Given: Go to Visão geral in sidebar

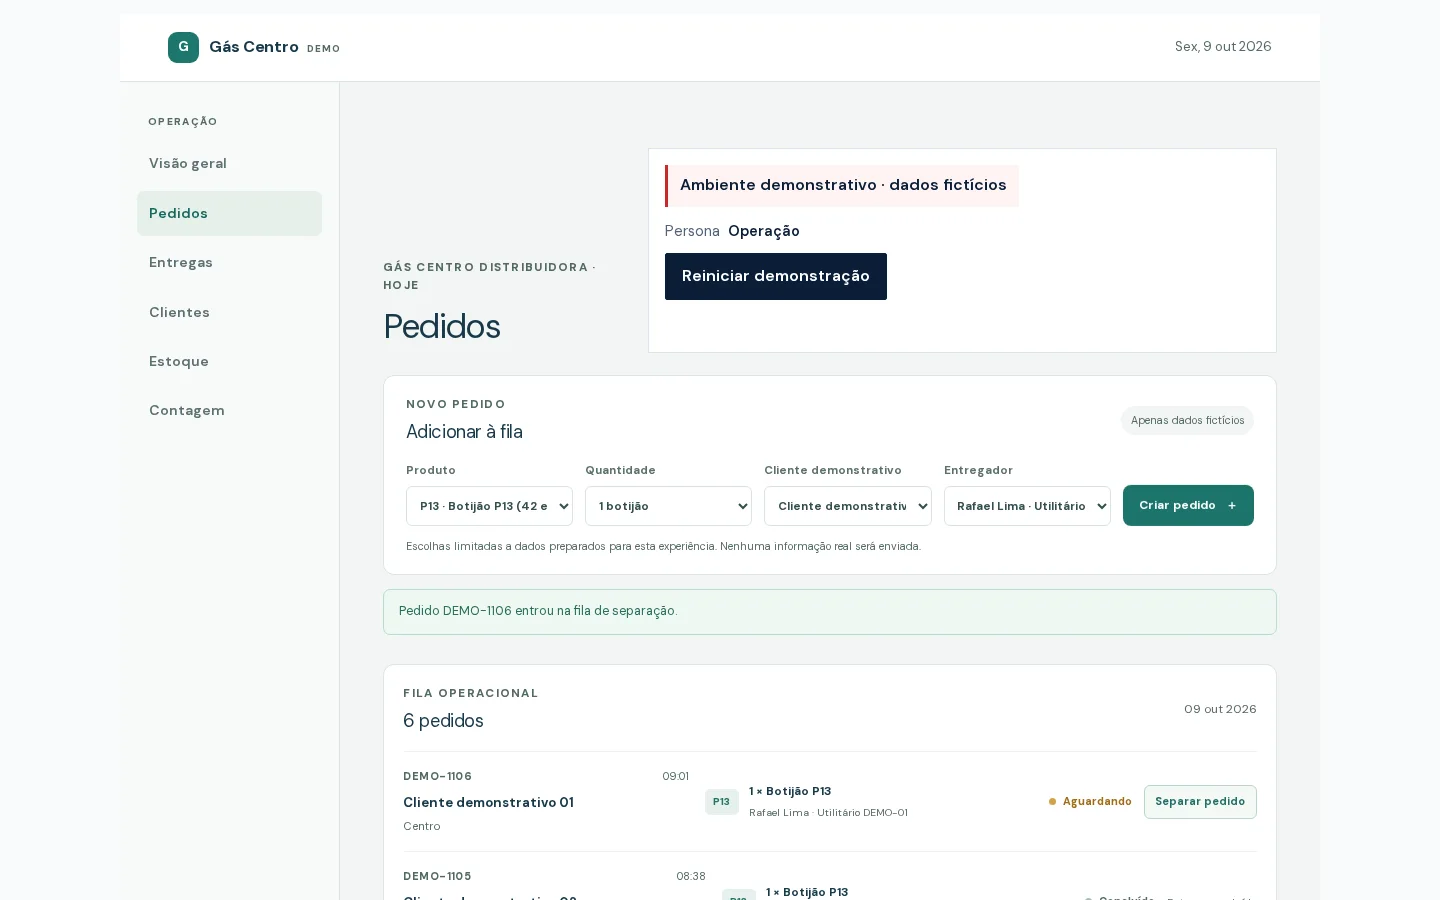Looking at the screenshot, I should tap(229, 163).
